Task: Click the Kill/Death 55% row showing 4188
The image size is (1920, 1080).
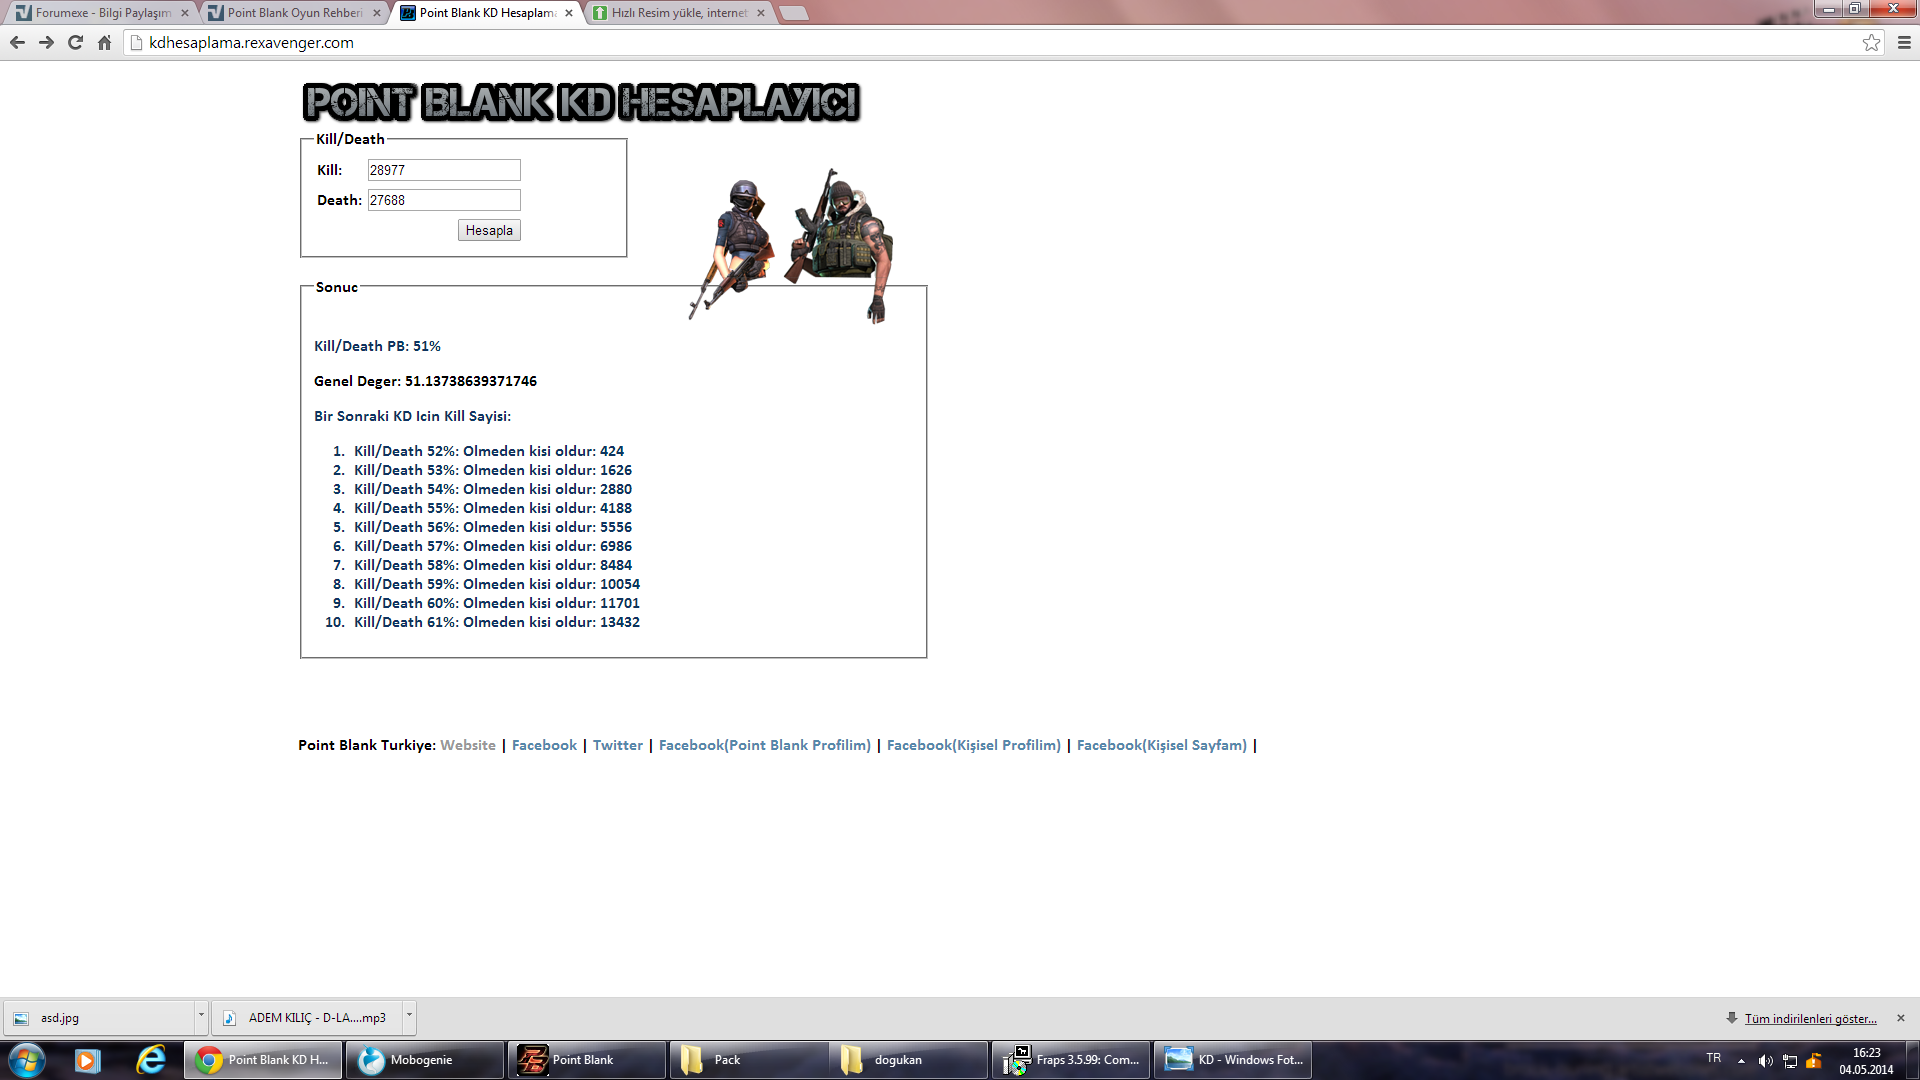Action: click(493, 508)
